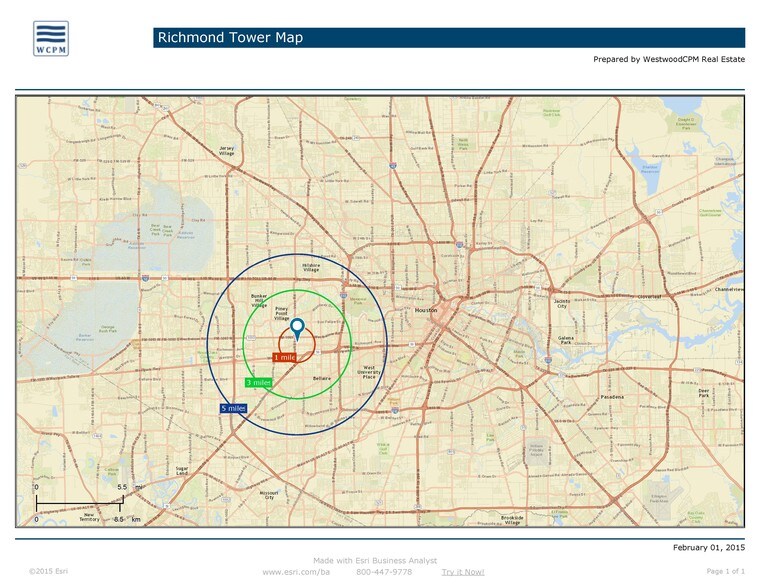This screenshot has height=588, width=761.
Task: Click the Bellaire label on map
Action: (x=321, y=379)
